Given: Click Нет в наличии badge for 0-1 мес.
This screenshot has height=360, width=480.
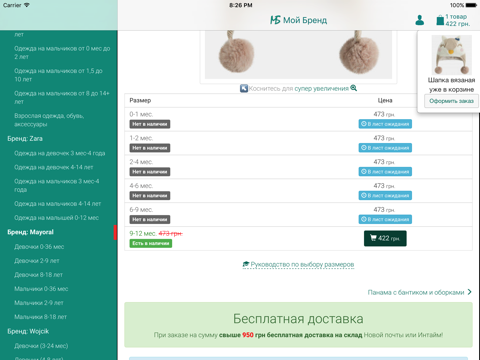Looking at the screenshot, I should tap(150, 124).
